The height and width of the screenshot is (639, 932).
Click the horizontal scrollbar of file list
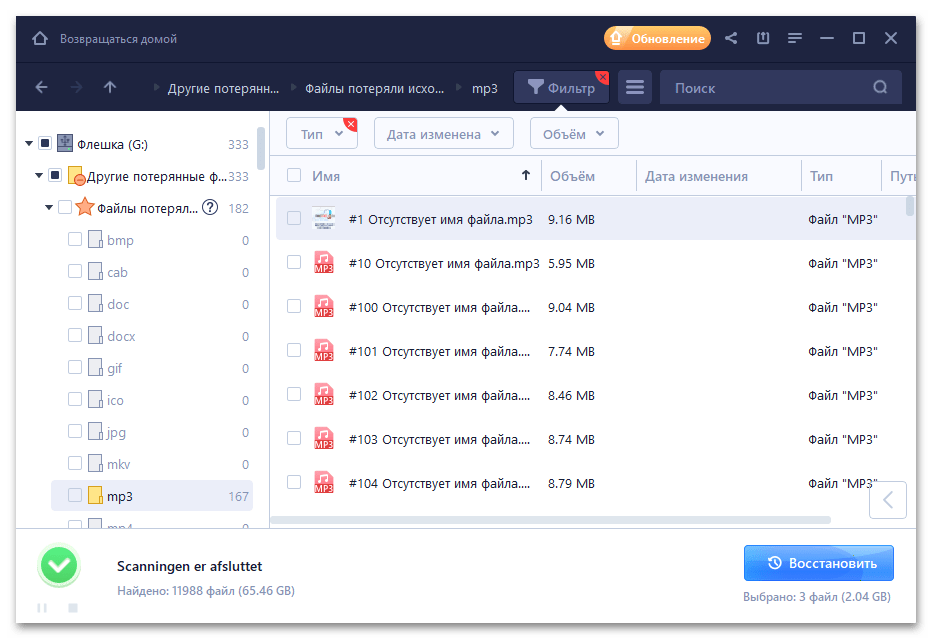550,520
